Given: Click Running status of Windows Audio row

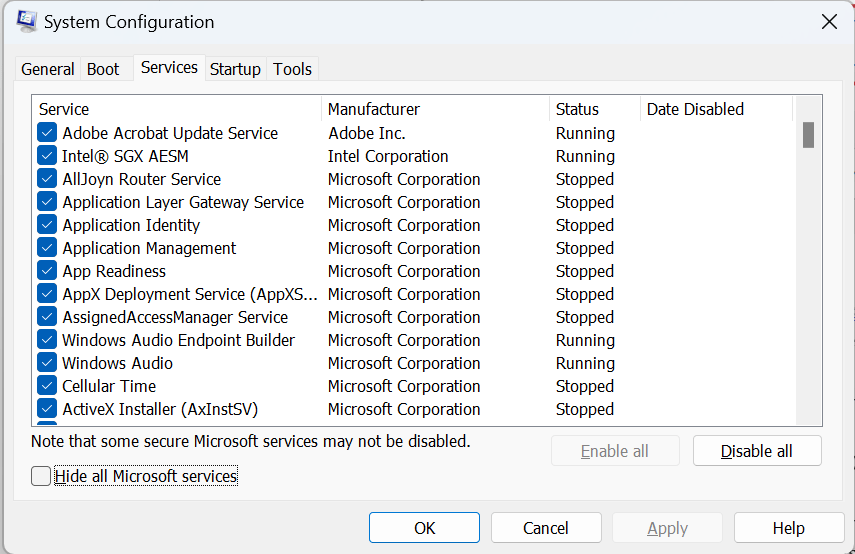Looking at the screenshot, I should [x=585, y=363].
